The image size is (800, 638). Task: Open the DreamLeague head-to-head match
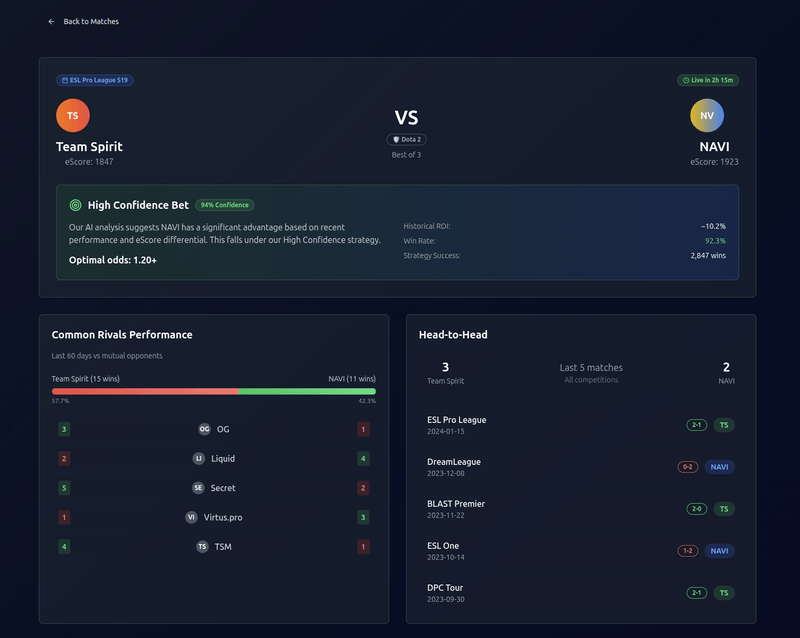581,467
